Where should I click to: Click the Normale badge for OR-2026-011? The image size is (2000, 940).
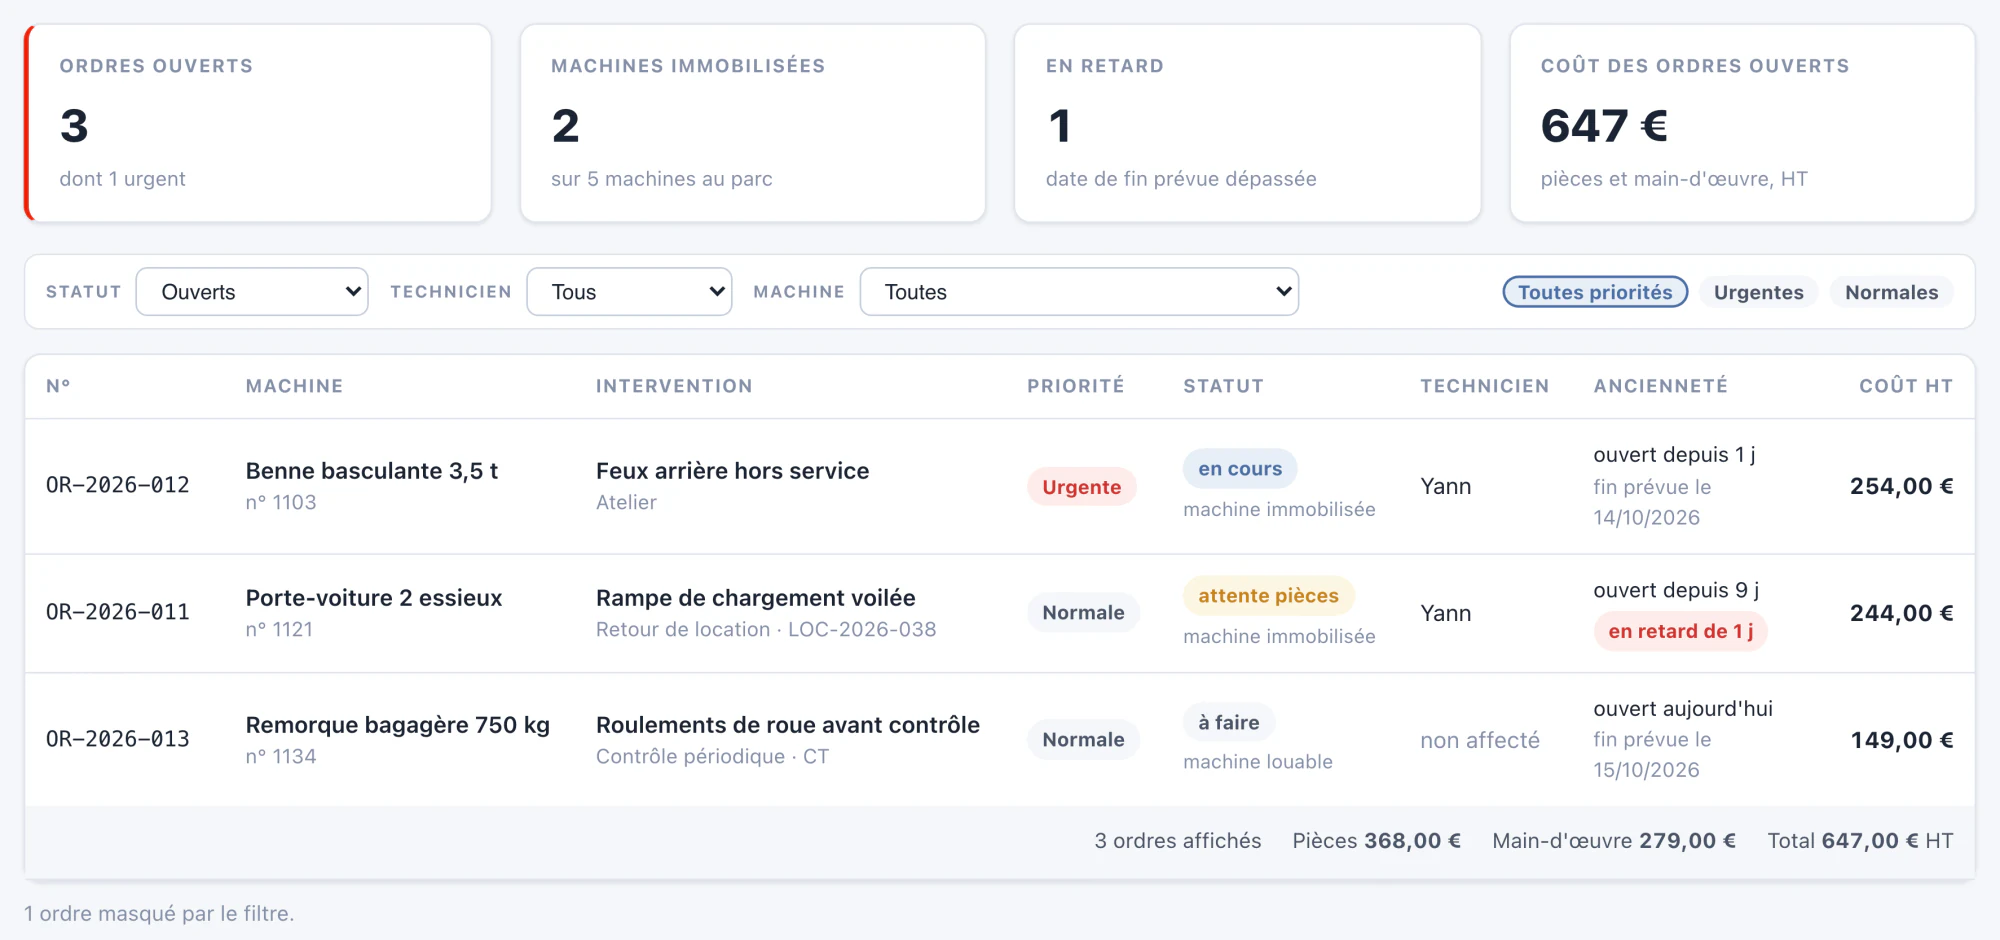click(1083, 613)
